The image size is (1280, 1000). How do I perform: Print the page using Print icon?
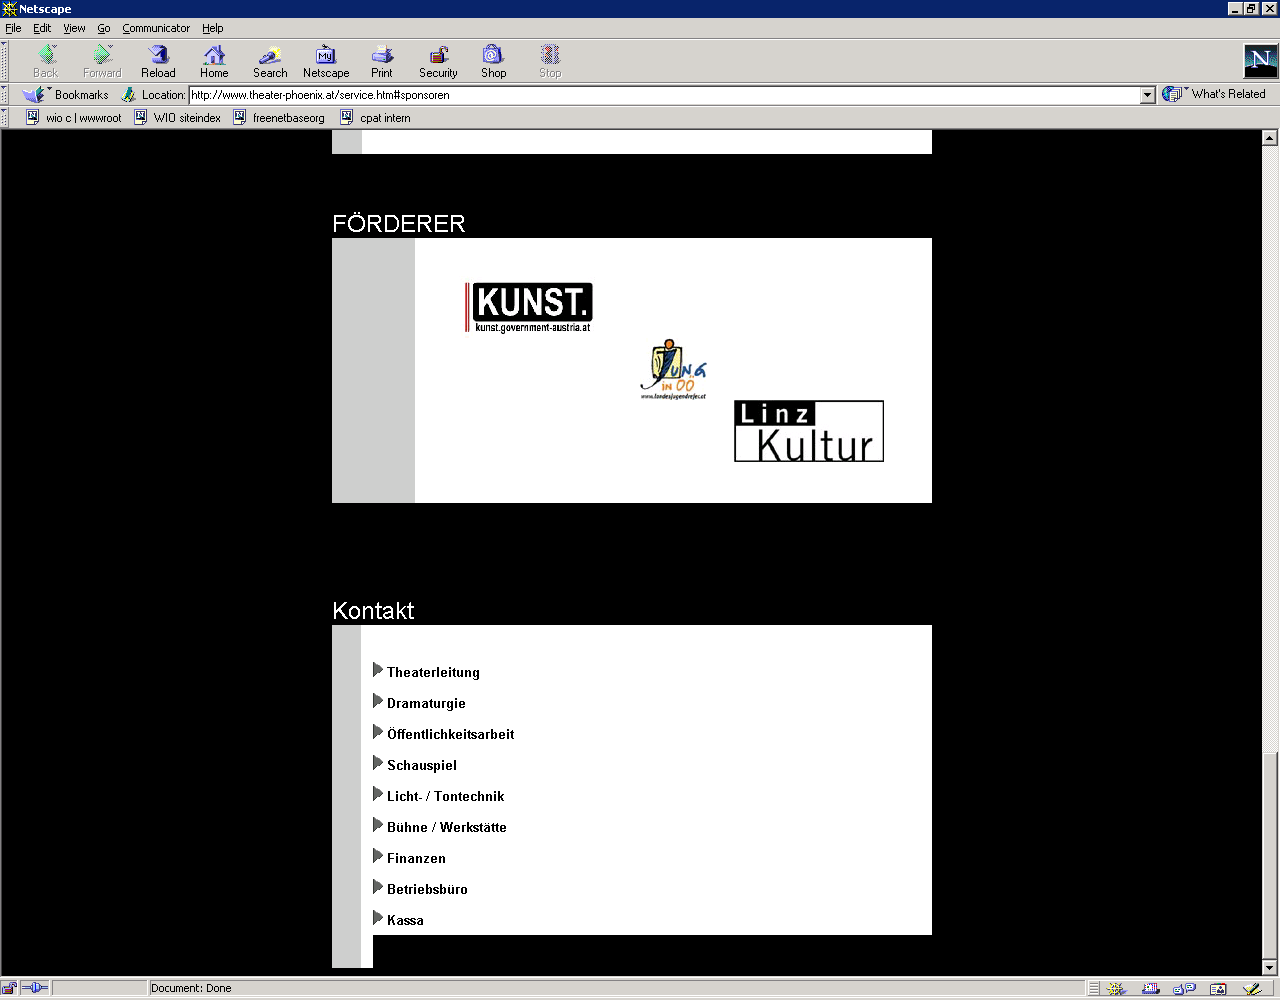click(x=382, y=61)
